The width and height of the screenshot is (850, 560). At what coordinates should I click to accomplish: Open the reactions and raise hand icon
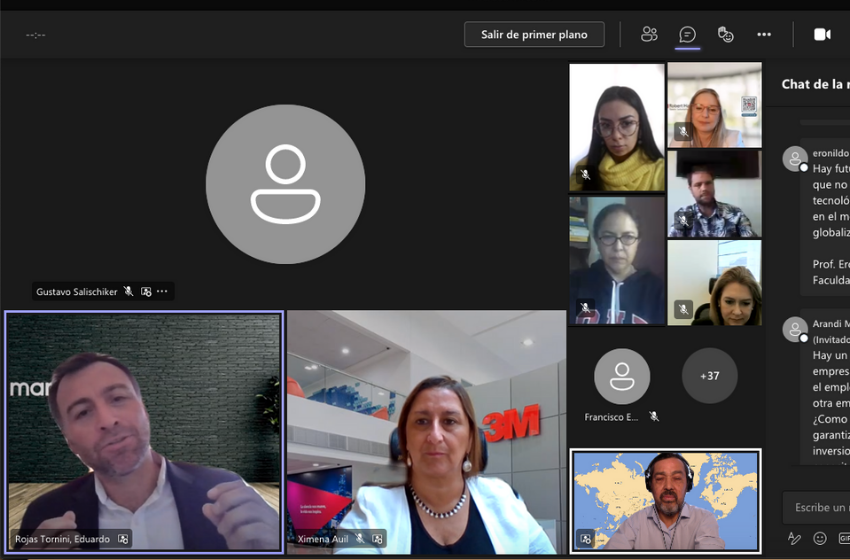tap(725, 34)
